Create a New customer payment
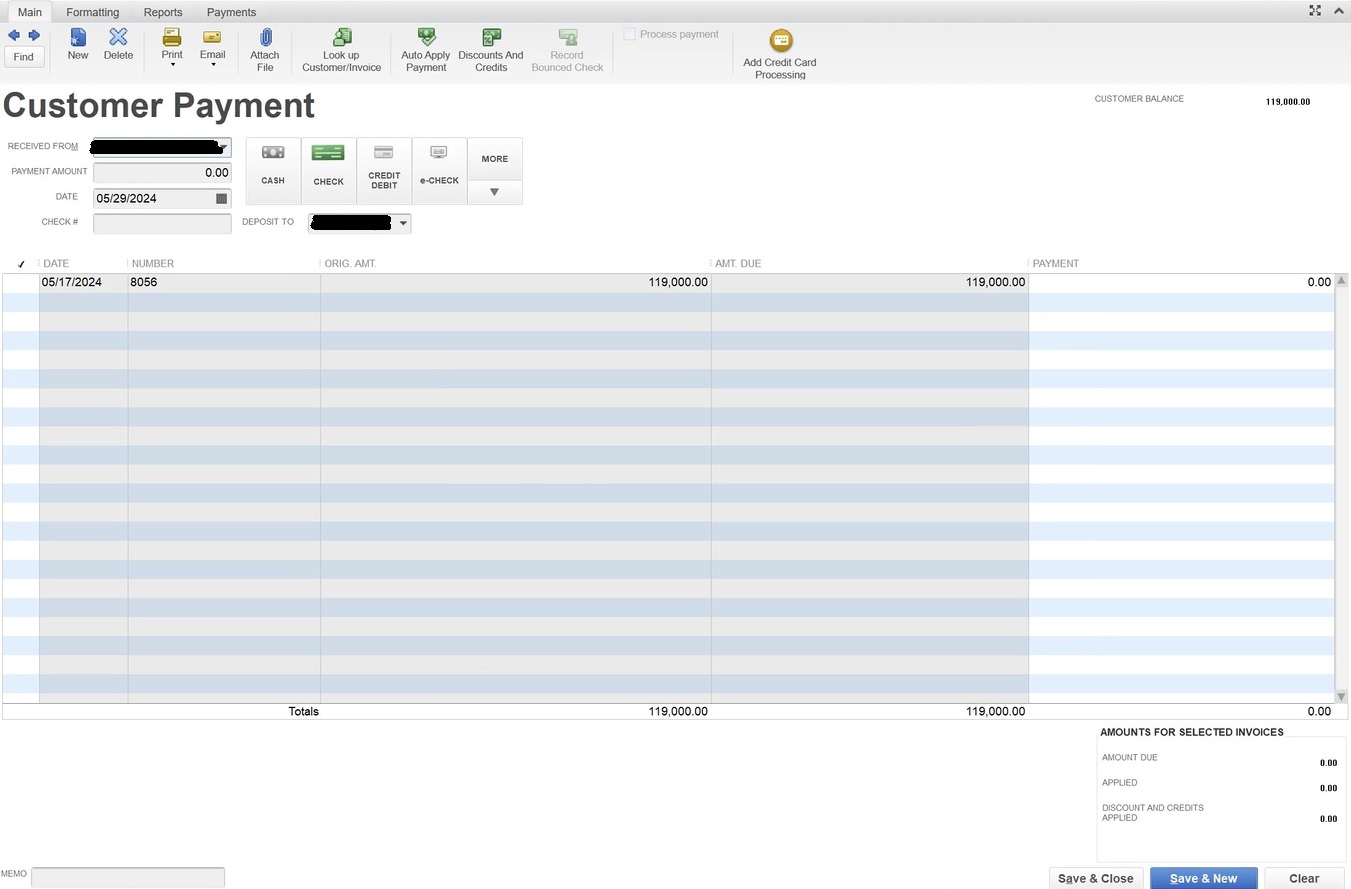Screen dimensions: 1351x889 coord(78,45)
